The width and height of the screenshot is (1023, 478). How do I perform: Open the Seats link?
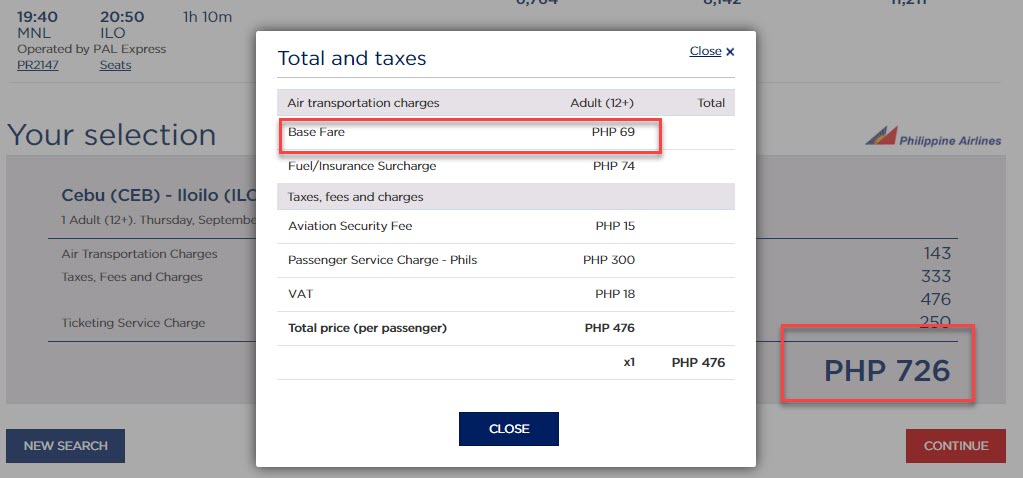click(x=115, y=65)
